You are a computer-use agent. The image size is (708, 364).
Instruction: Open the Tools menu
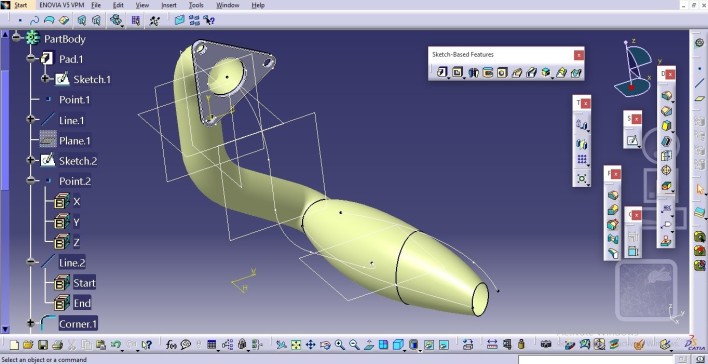196,5
